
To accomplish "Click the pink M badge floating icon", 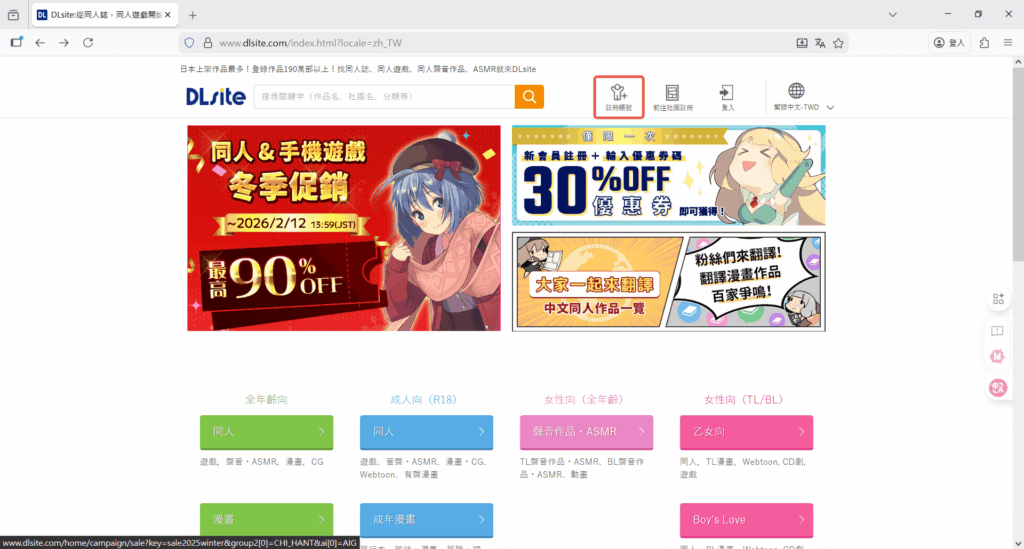I will point(997,355).
